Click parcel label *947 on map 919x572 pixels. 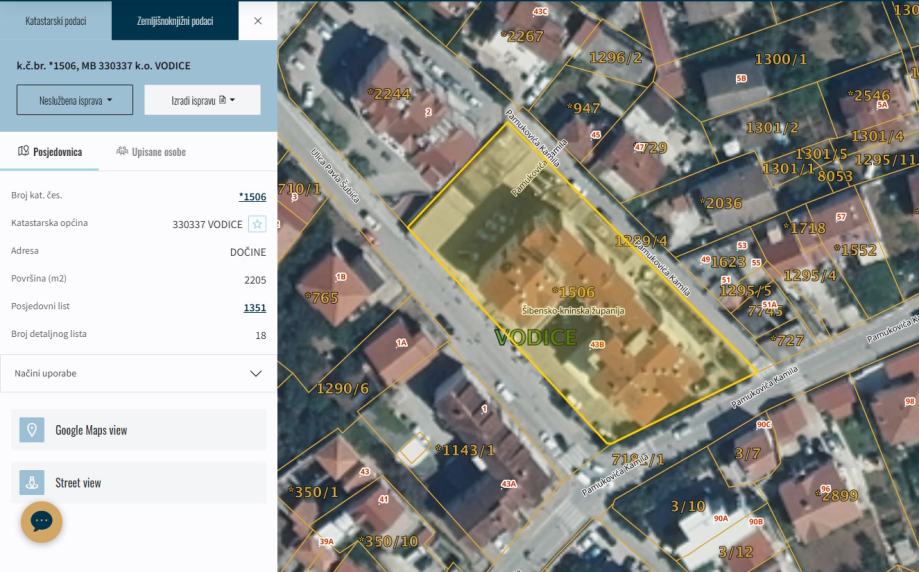584,108
